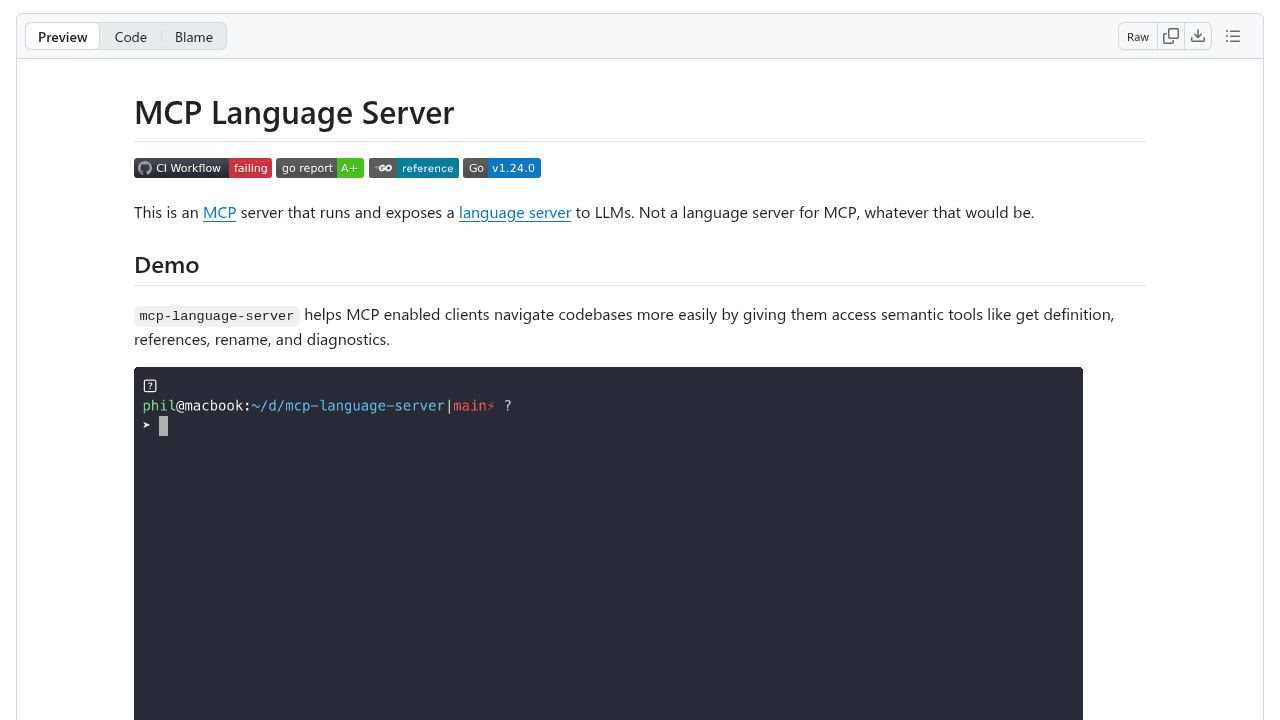1280x720 pixels.
Task: Click the copy raw file icon
Action: (1170, 35)
